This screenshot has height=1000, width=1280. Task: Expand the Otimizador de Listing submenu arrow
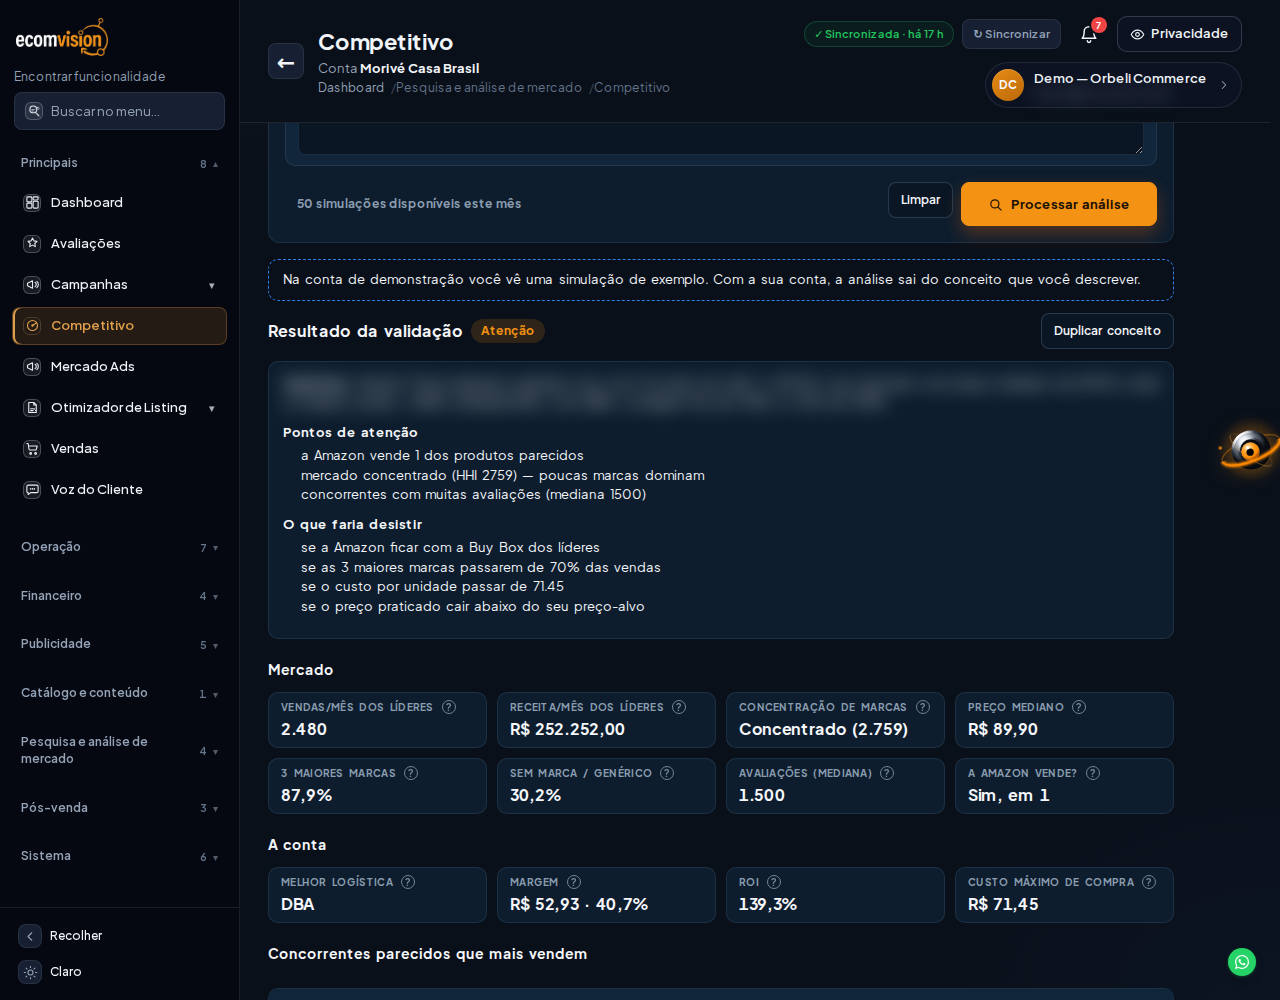tap(212, 409)
